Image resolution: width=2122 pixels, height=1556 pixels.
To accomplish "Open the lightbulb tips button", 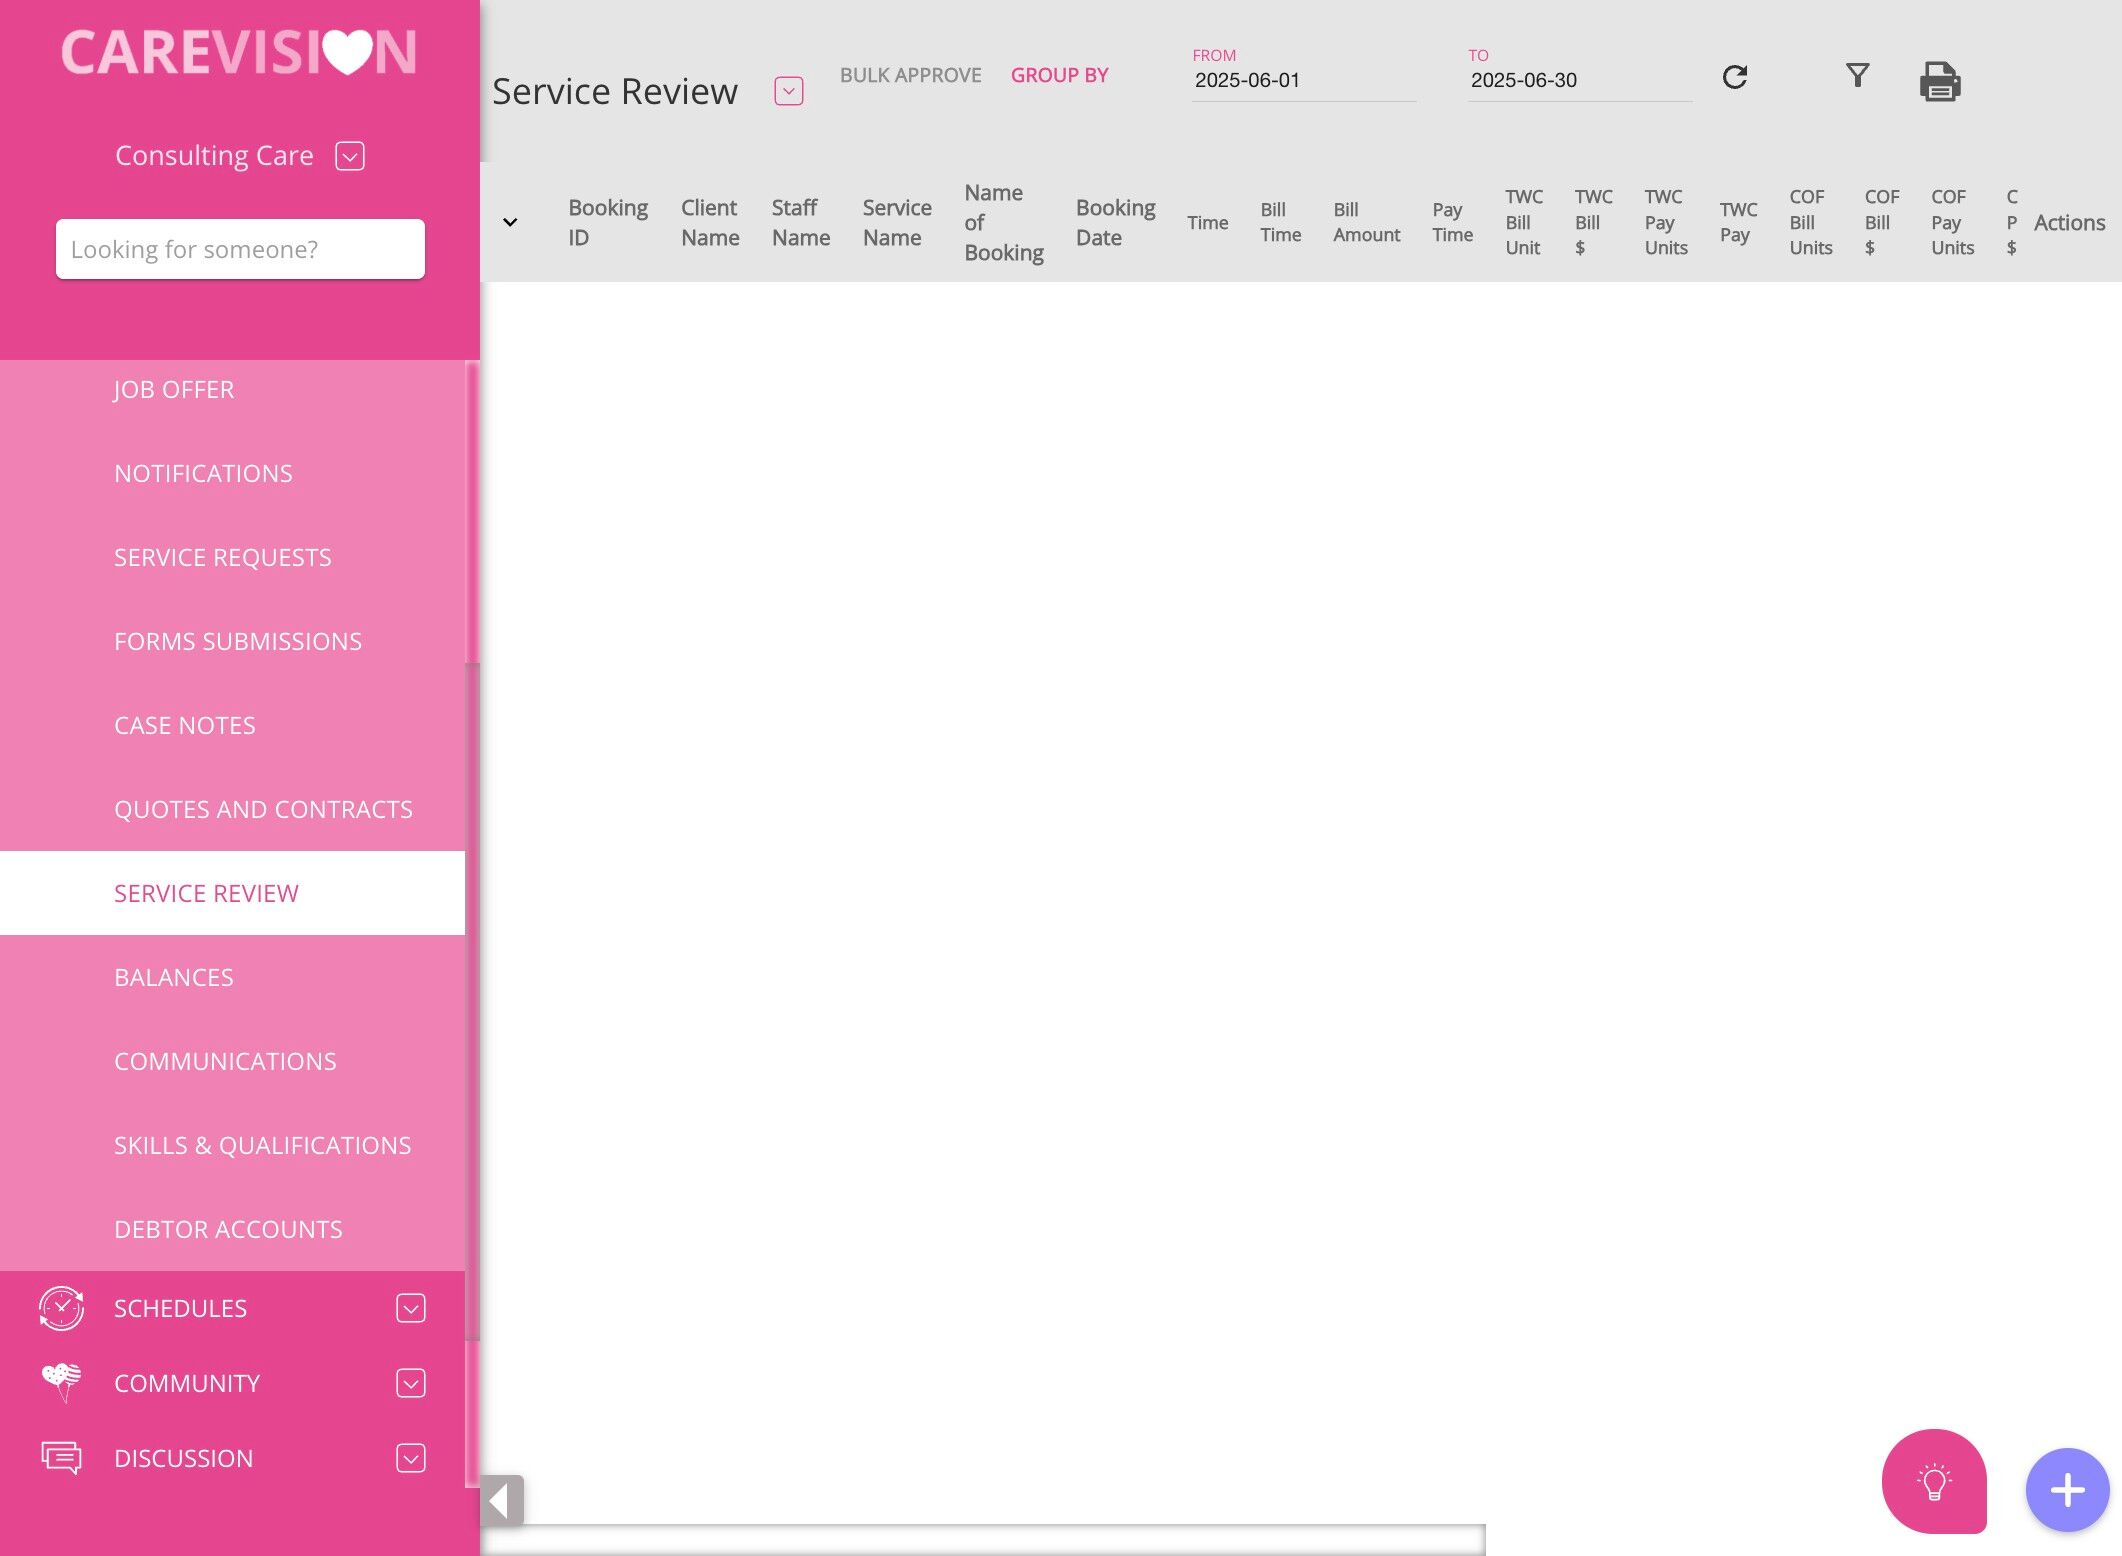I will (1934, 1481).
